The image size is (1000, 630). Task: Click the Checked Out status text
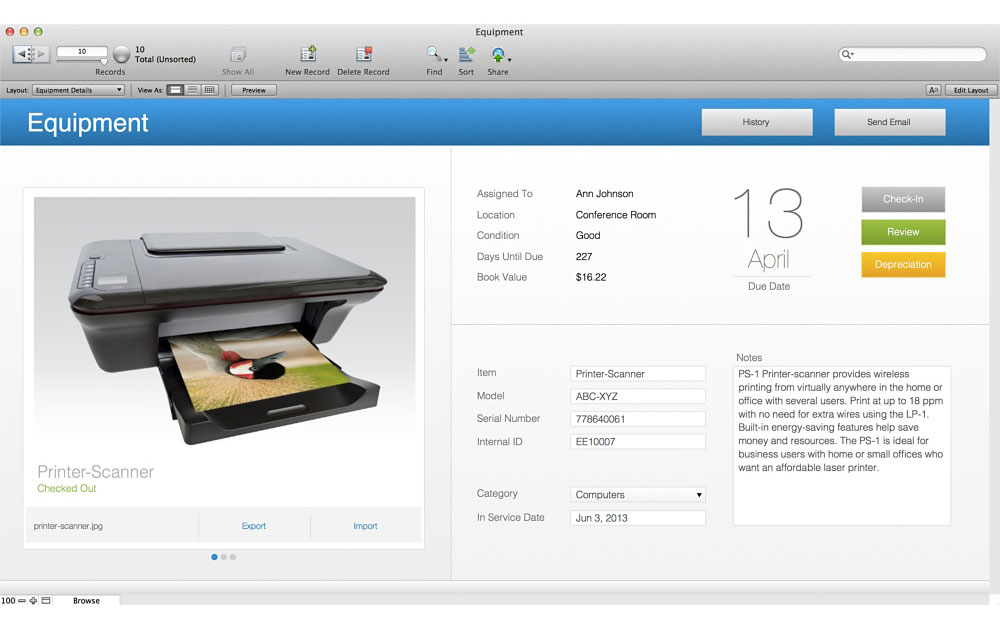67,488
